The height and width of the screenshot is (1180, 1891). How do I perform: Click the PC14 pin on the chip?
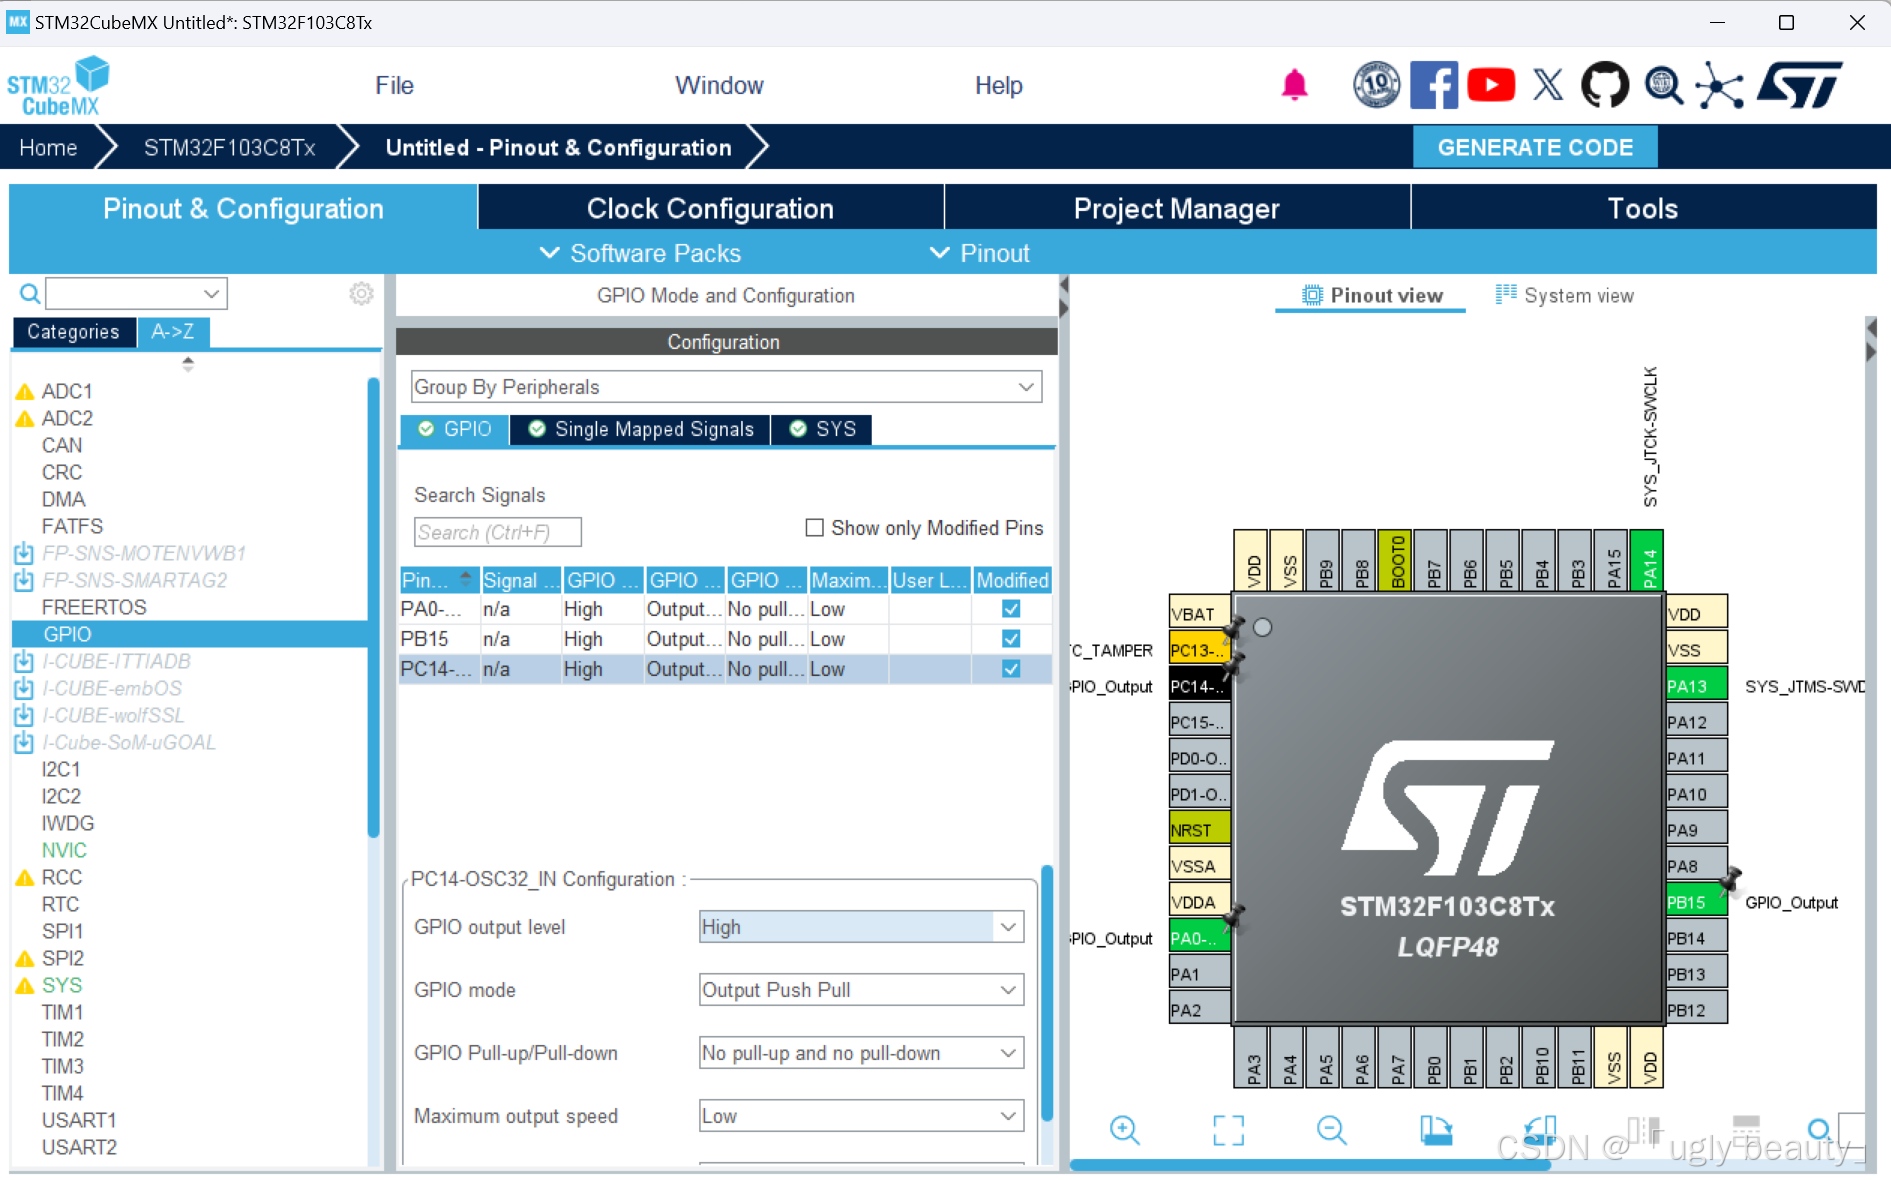[x=1198, y=686]
